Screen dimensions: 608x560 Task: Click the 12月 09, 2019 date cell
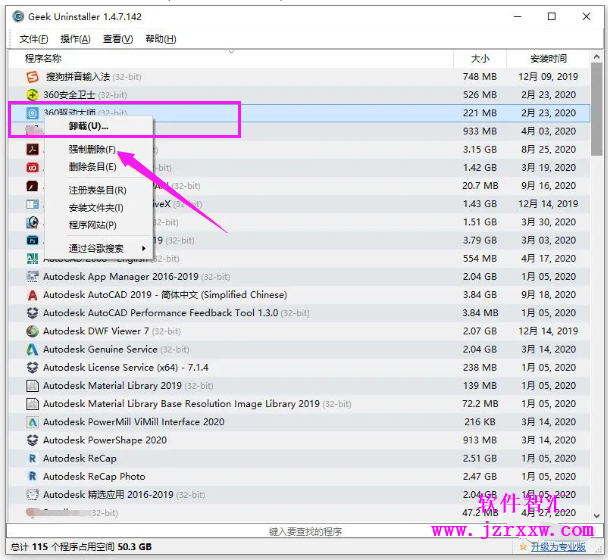[548, 77]
